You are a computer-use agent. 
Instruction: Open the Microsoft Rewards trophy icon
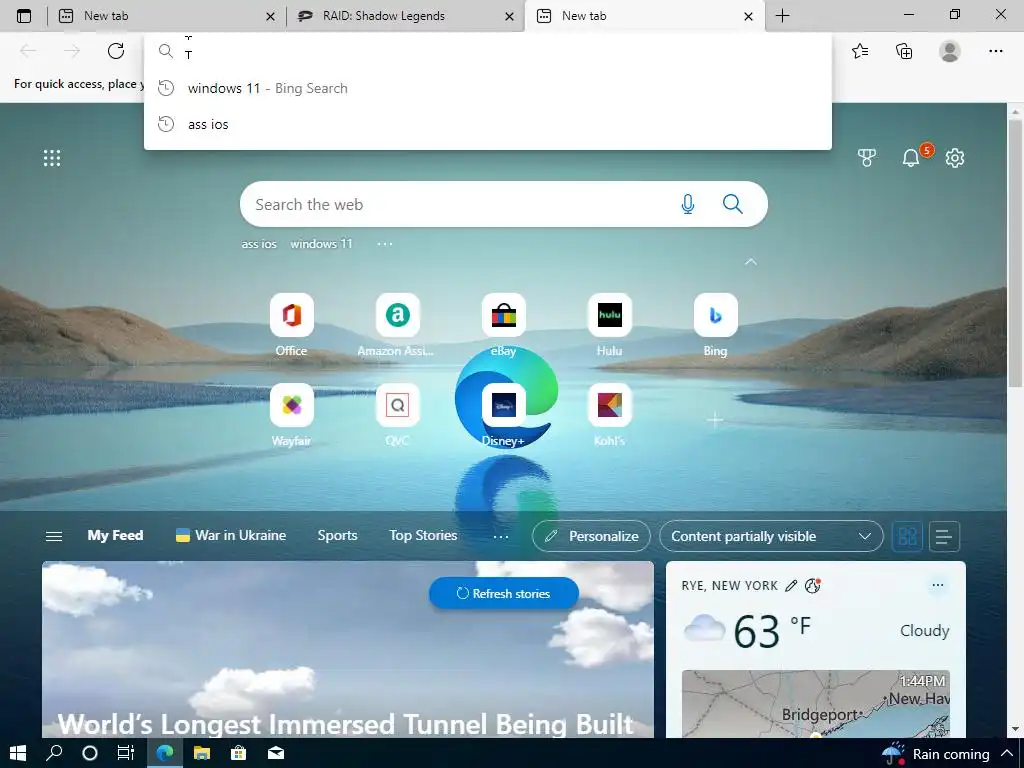(x=867, y=158)
